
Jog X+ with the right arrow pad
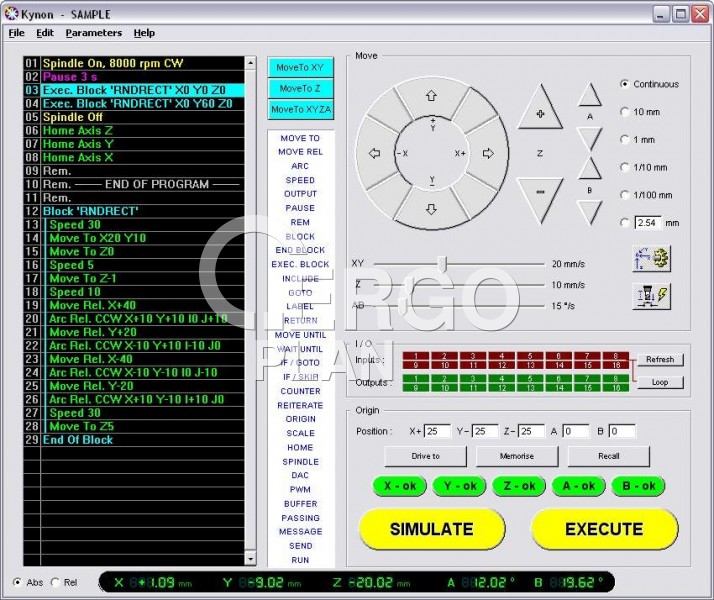click(x=488, y=153)
